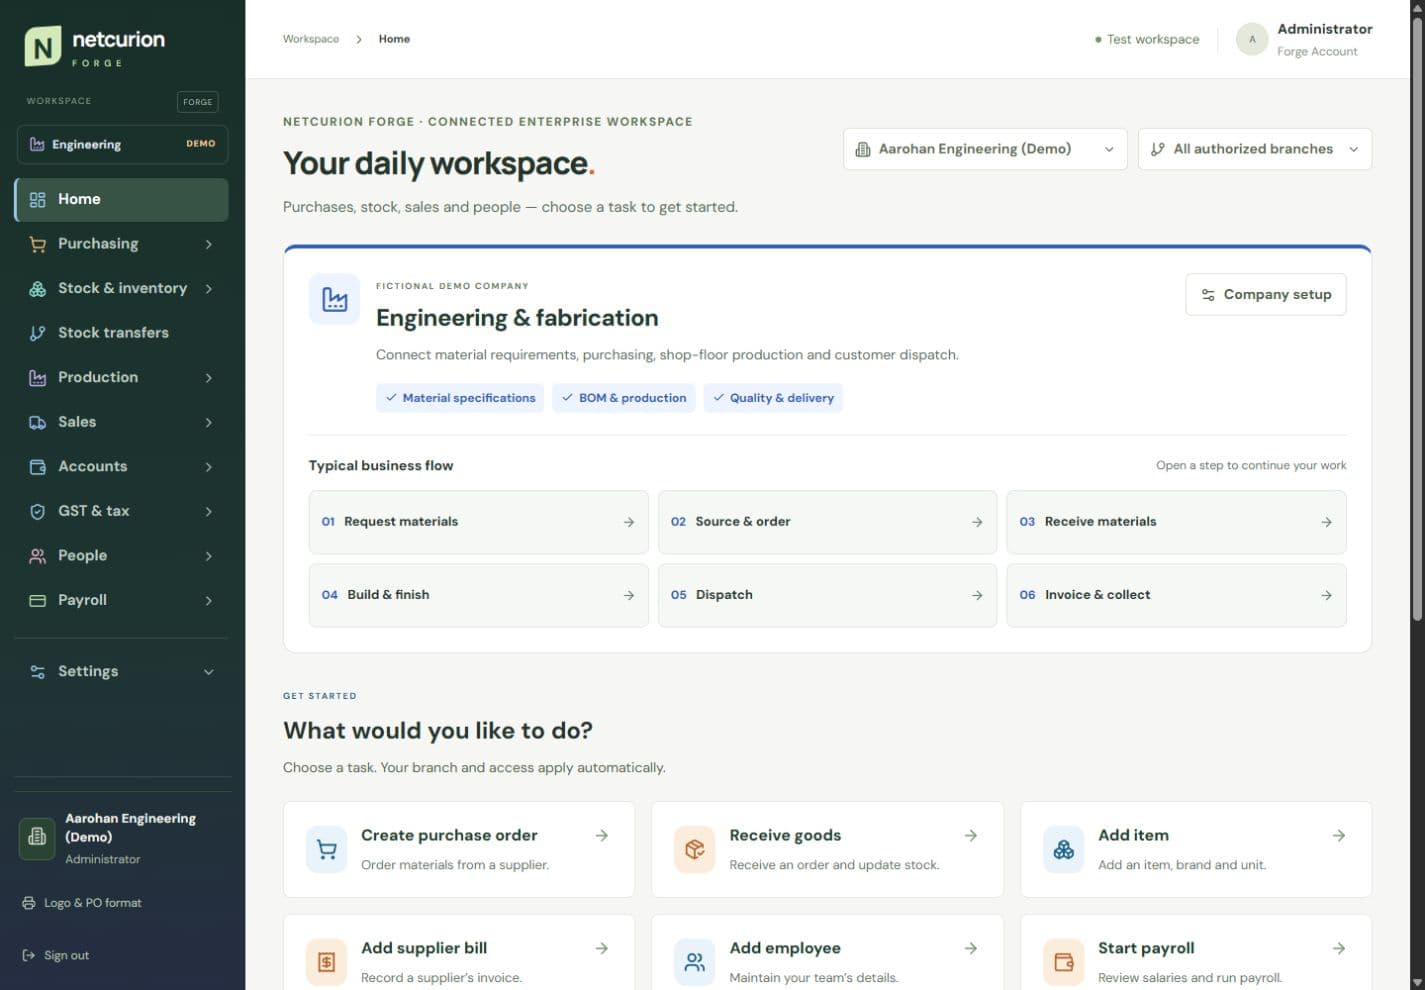
Task: Click the Home grid icon in sidebar
Action: [x=38, y=199]
